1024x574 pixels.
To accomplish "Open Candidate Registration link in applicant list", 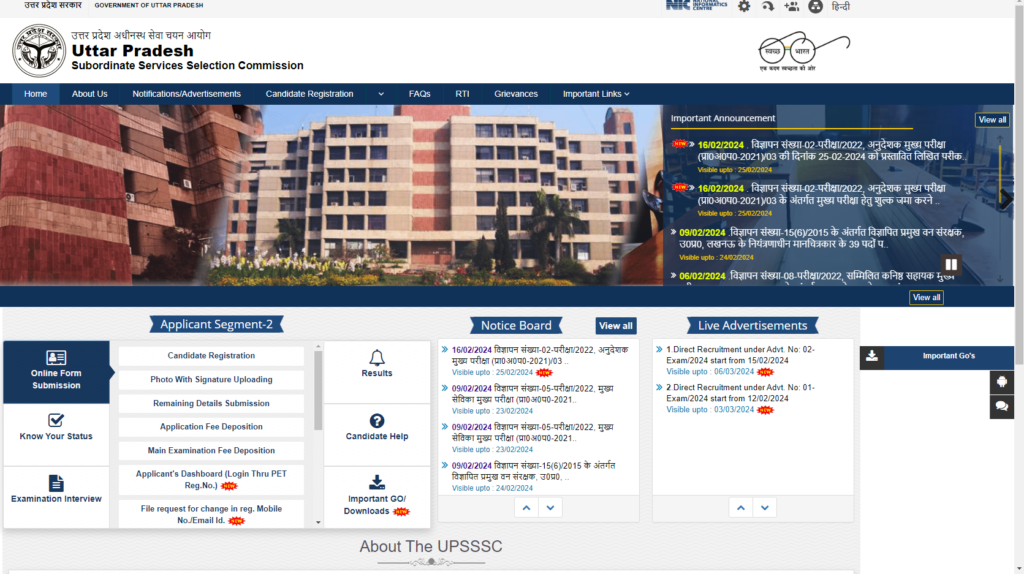I will pyautogui.click(x=211, y=356).
